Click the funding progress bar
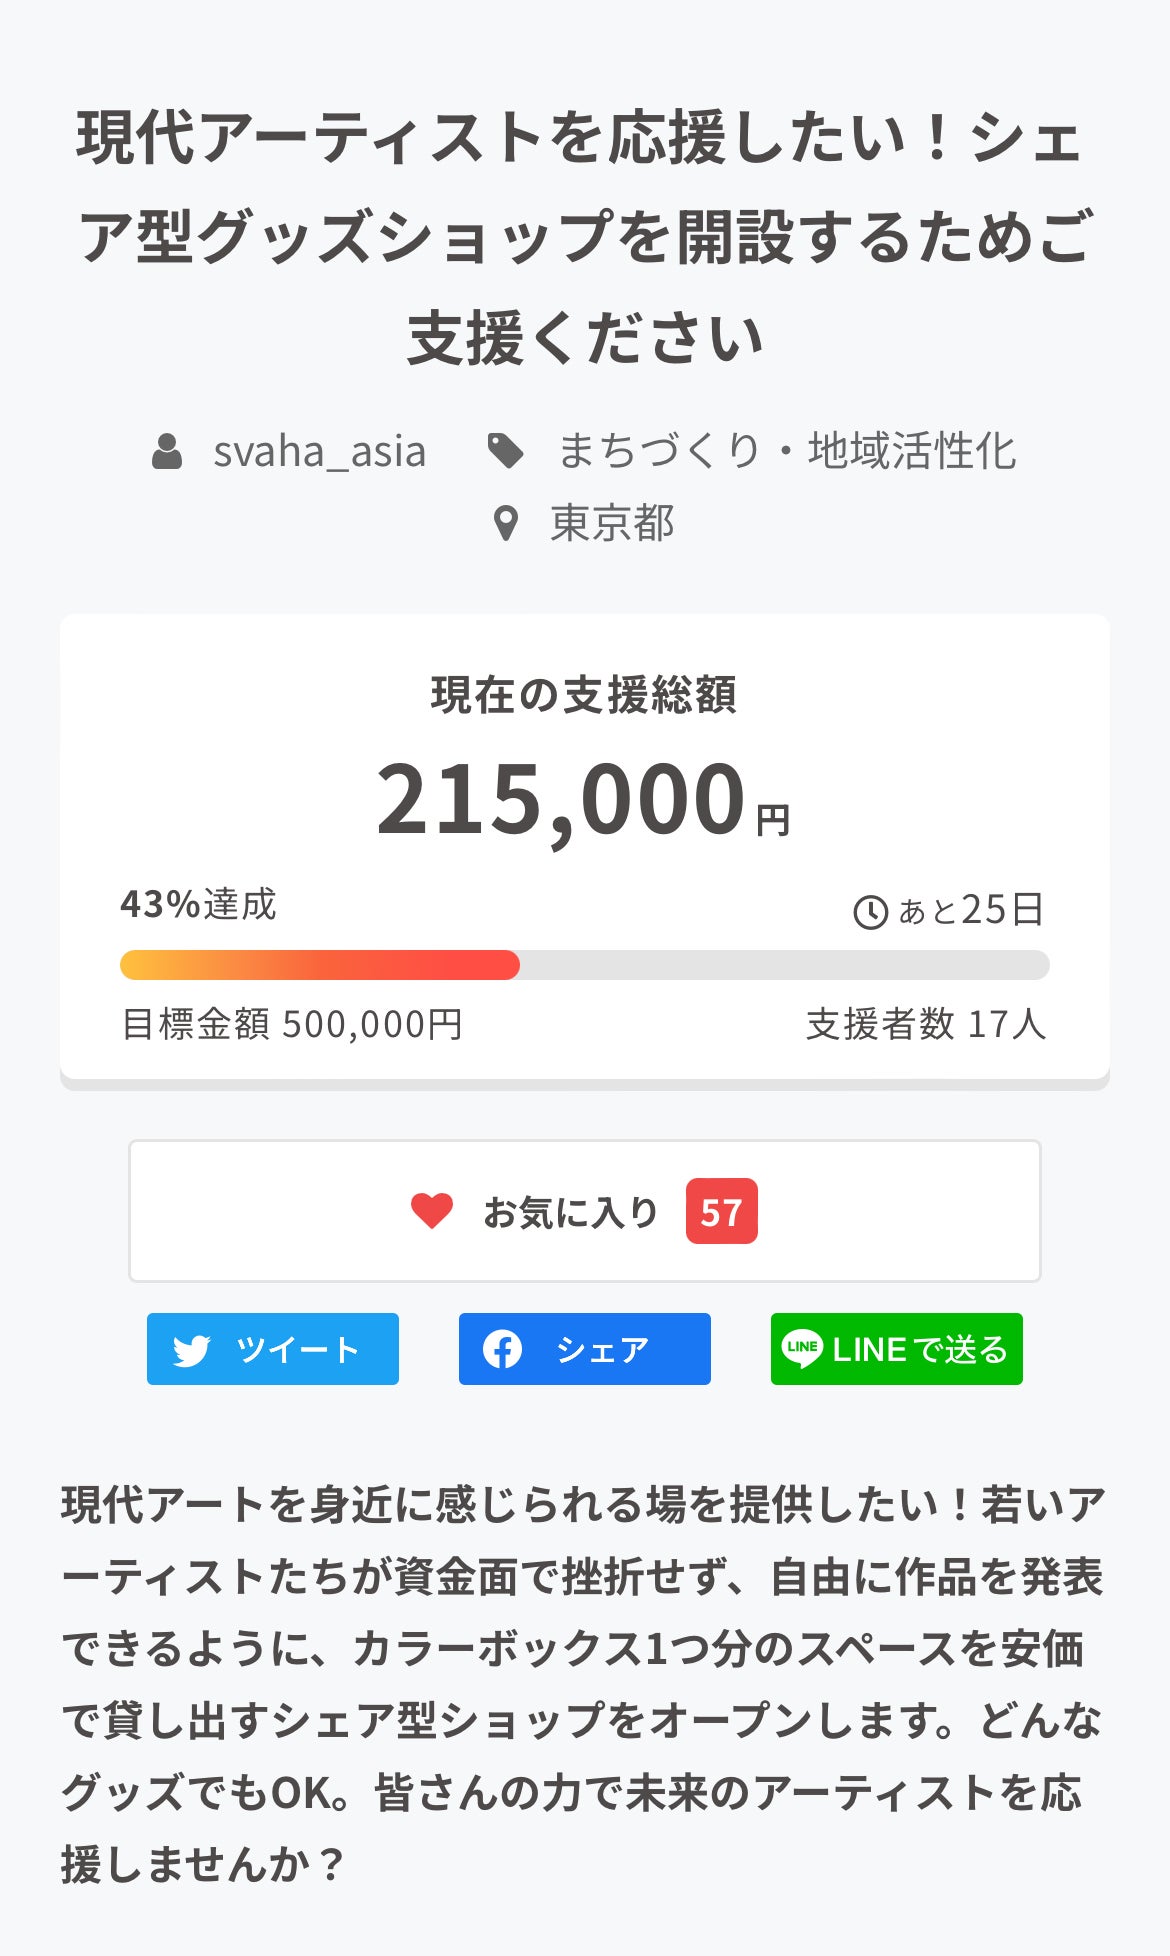 coord(584,965)
